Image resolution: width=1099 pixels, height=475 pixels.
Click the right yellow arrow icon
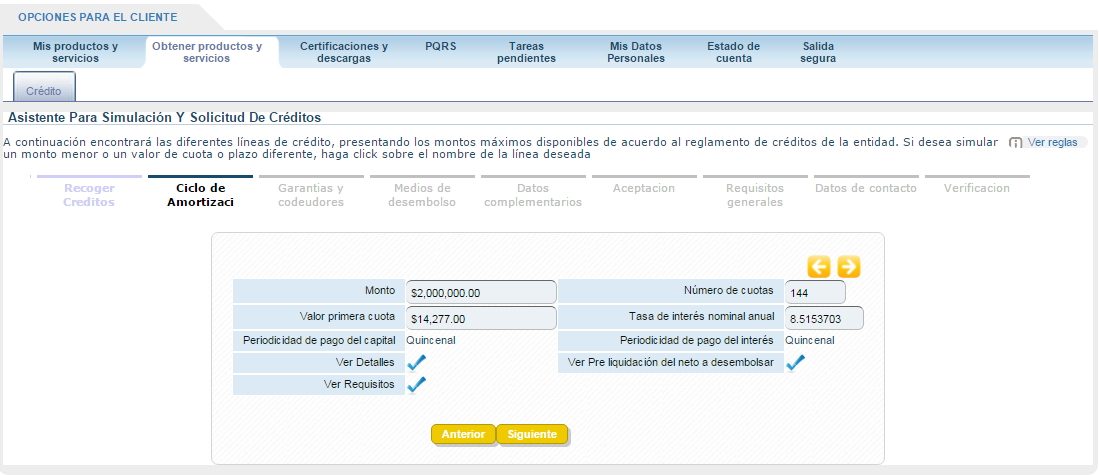click(x=849, y=266)
